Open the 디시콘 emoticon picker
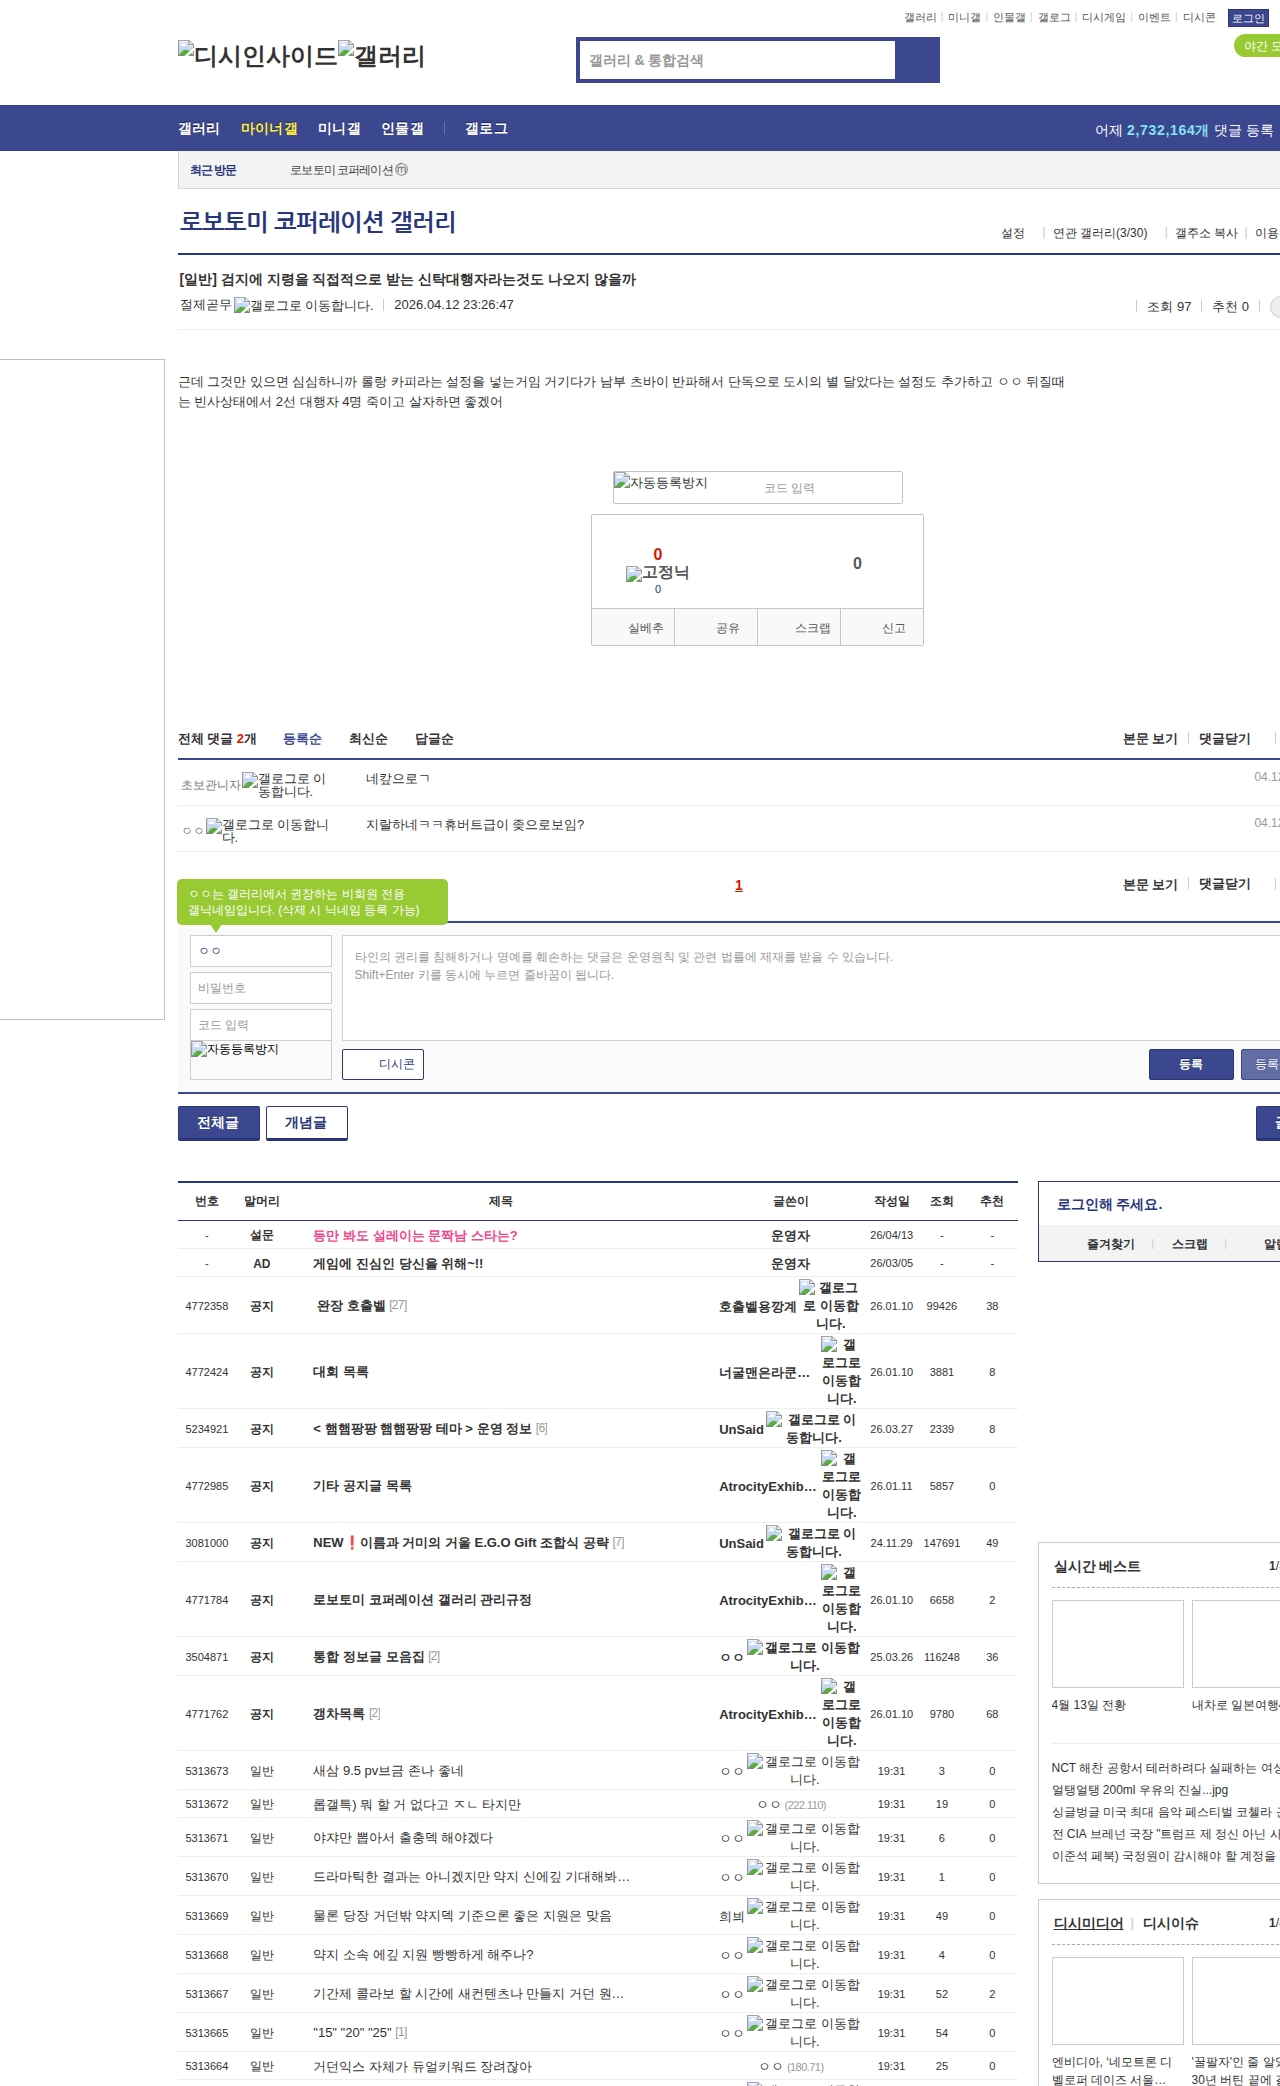The image size is (1280, 2086). [383, 1064]
